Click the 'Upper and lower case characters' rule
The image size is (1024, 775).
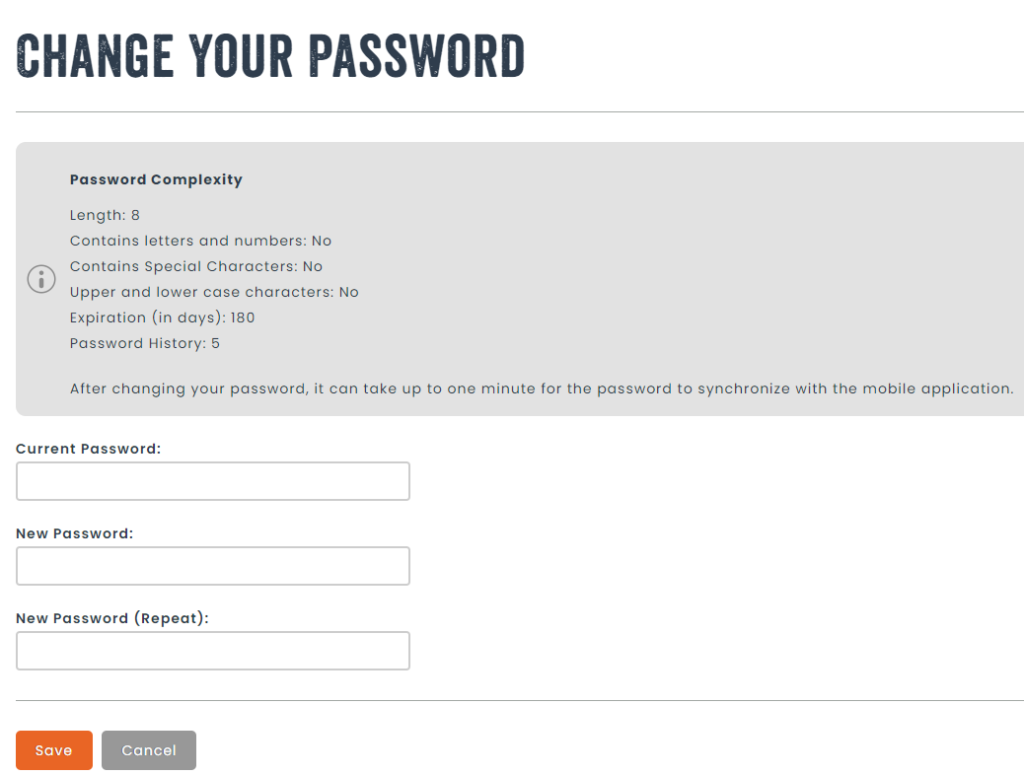pyautogui.click(x=214, y=293)
